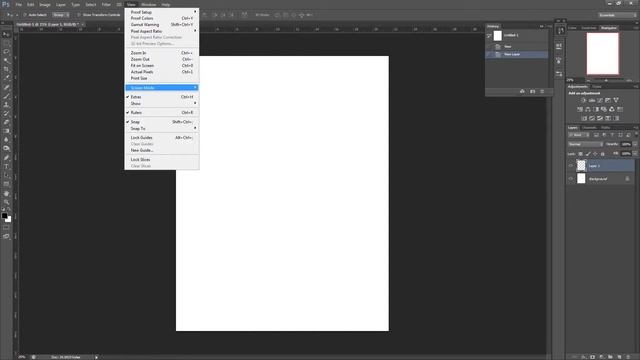Select the Gradient tool

(x=6, y=131)
